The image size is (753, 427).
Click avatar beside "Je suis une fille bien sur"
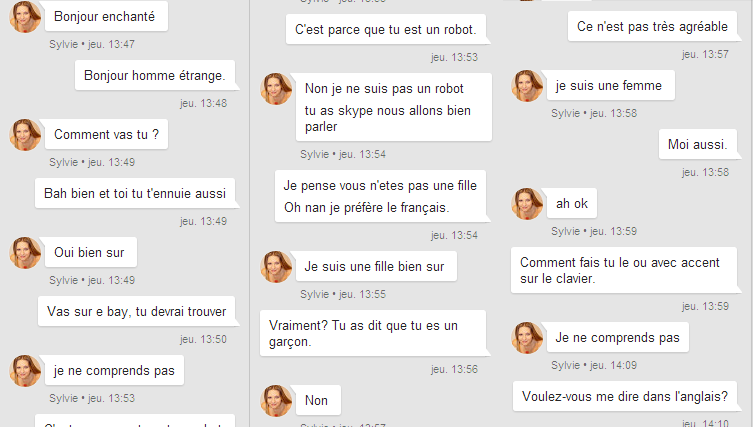tap(277, 267)
